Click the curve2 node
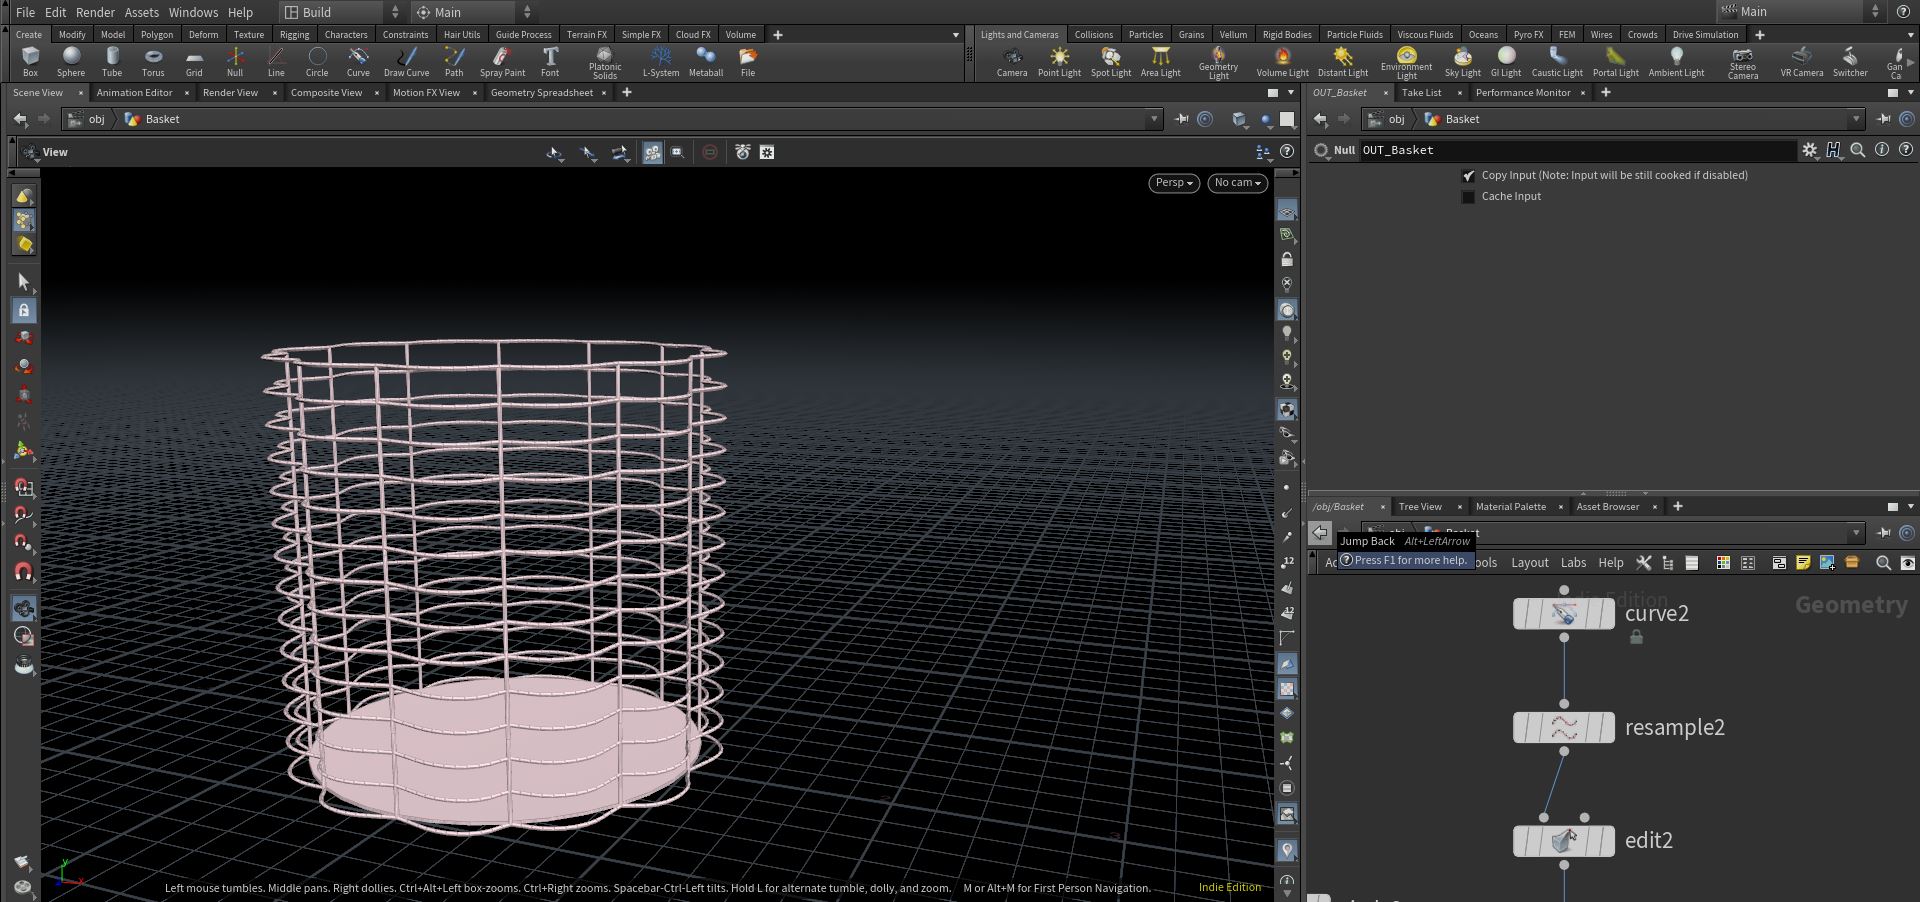The height and width of the screenshot is (902, 1920). [1564, 614]
